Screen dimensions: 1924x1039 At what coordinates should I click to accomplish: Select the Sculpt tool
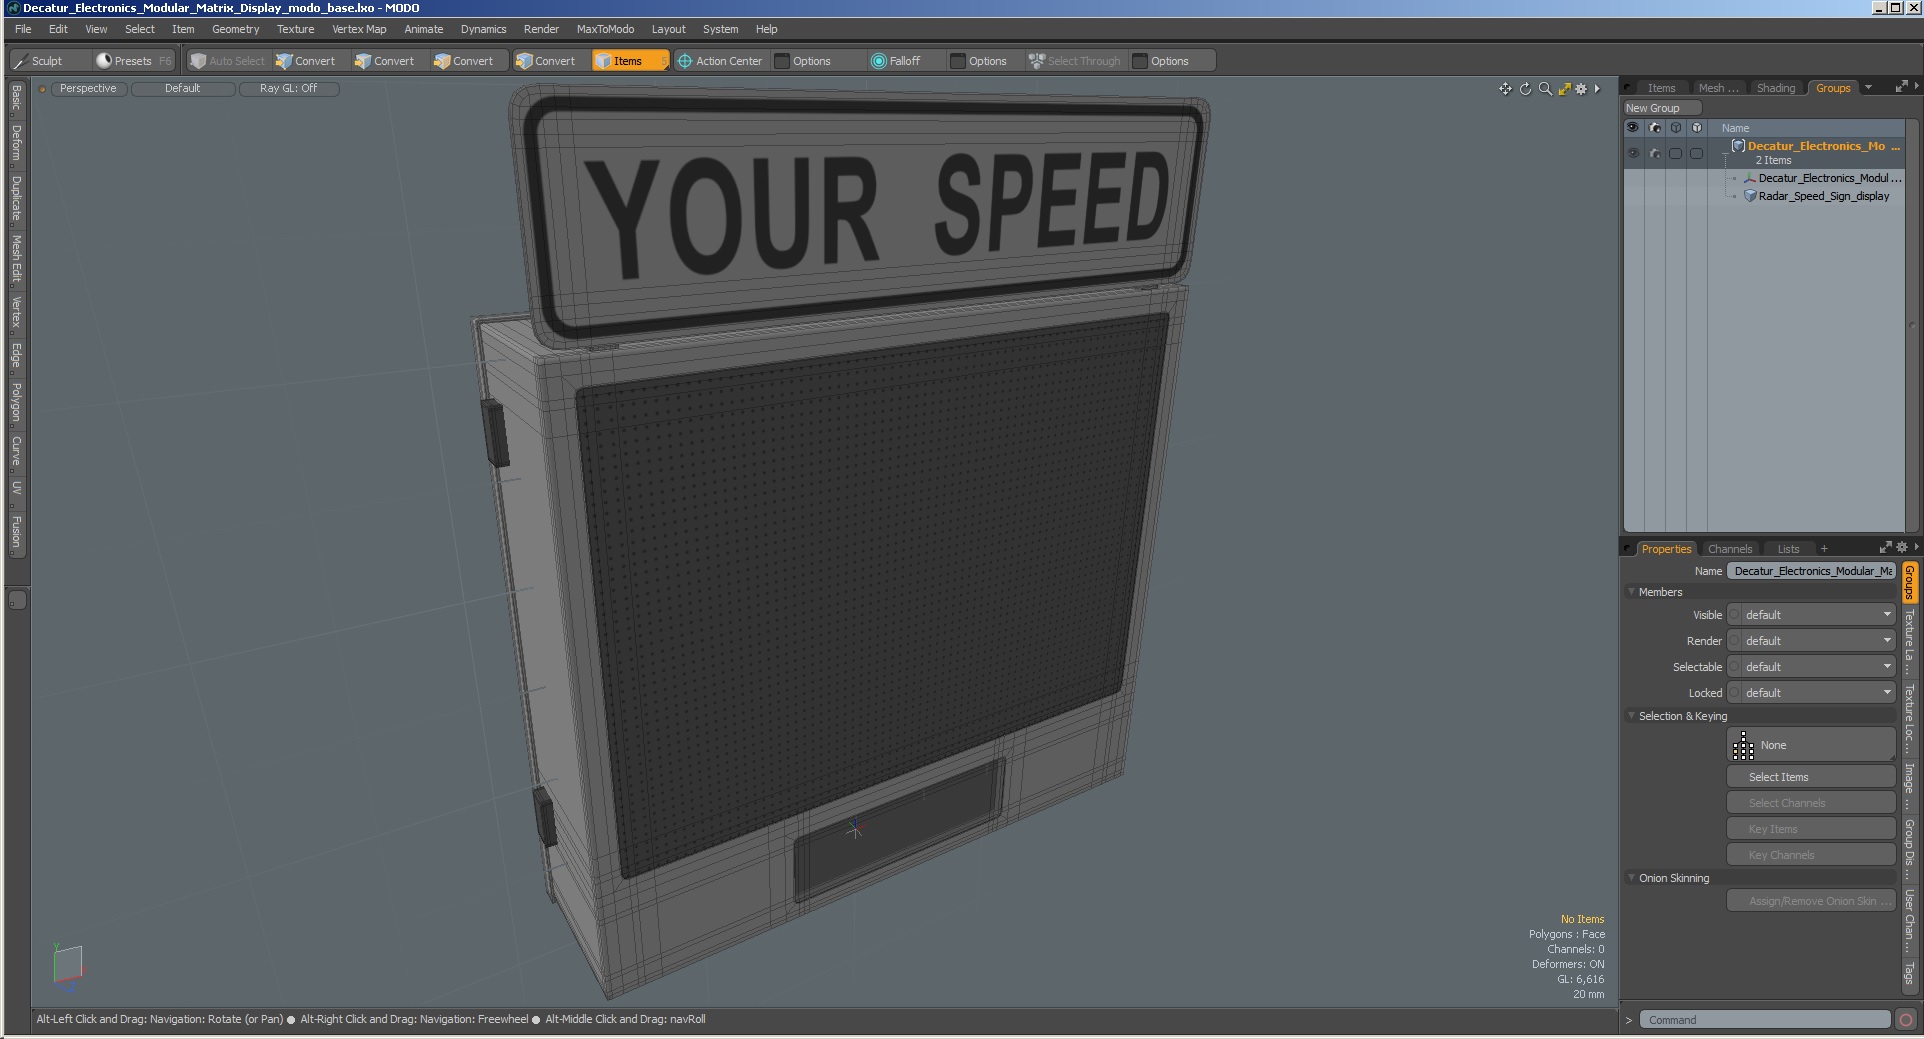click(38, 61)
